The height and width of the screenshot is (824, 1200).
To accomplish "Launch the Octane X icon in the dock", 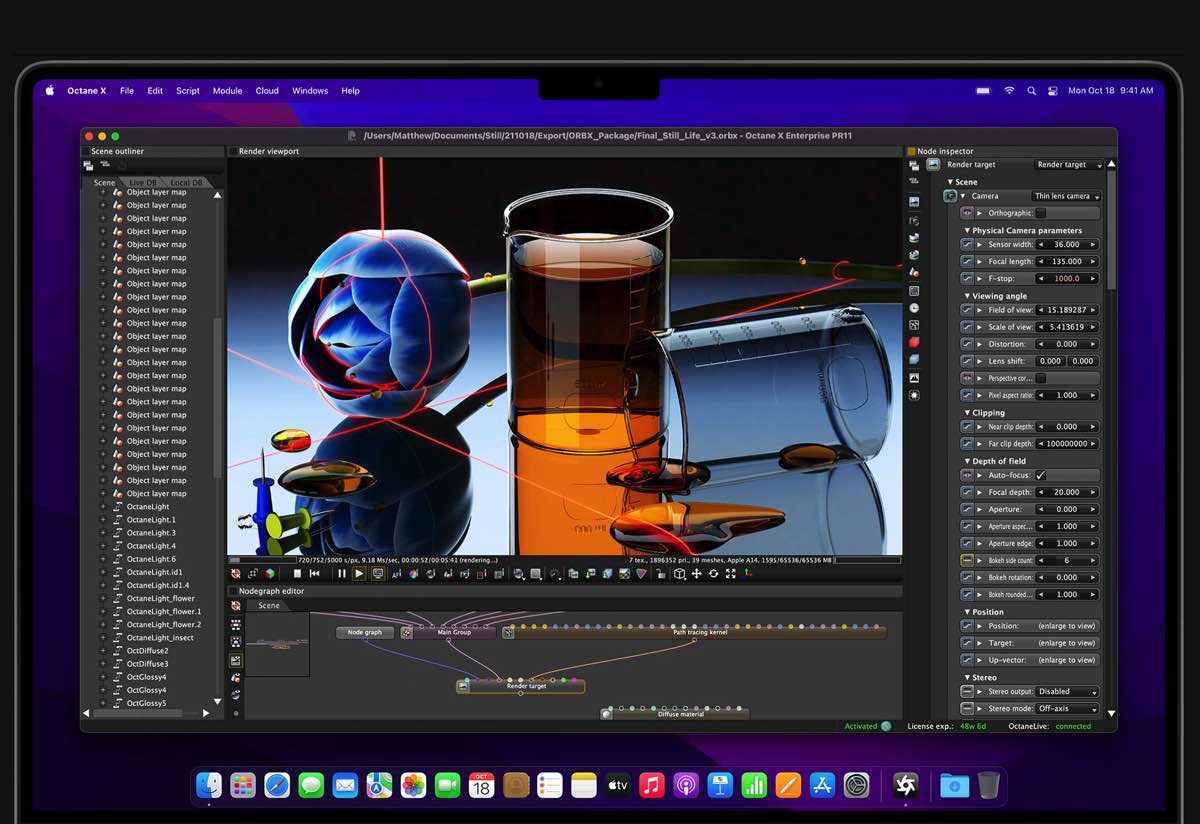I will click(x=905, y=785).
